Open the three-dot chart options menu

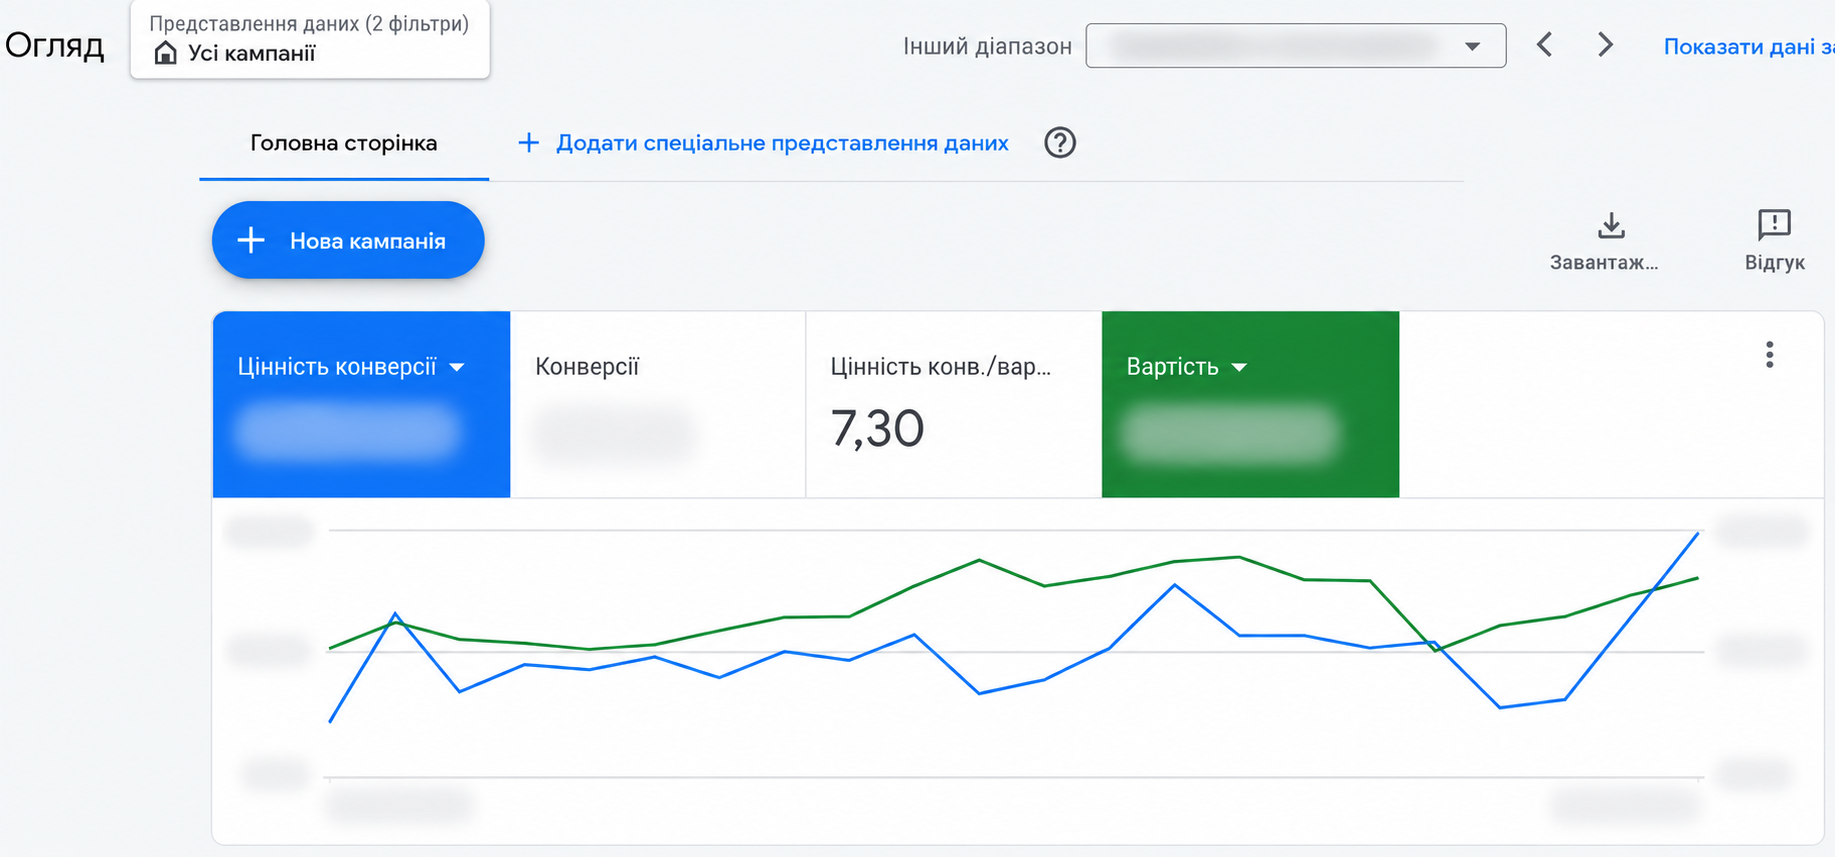click(1769, 355)
